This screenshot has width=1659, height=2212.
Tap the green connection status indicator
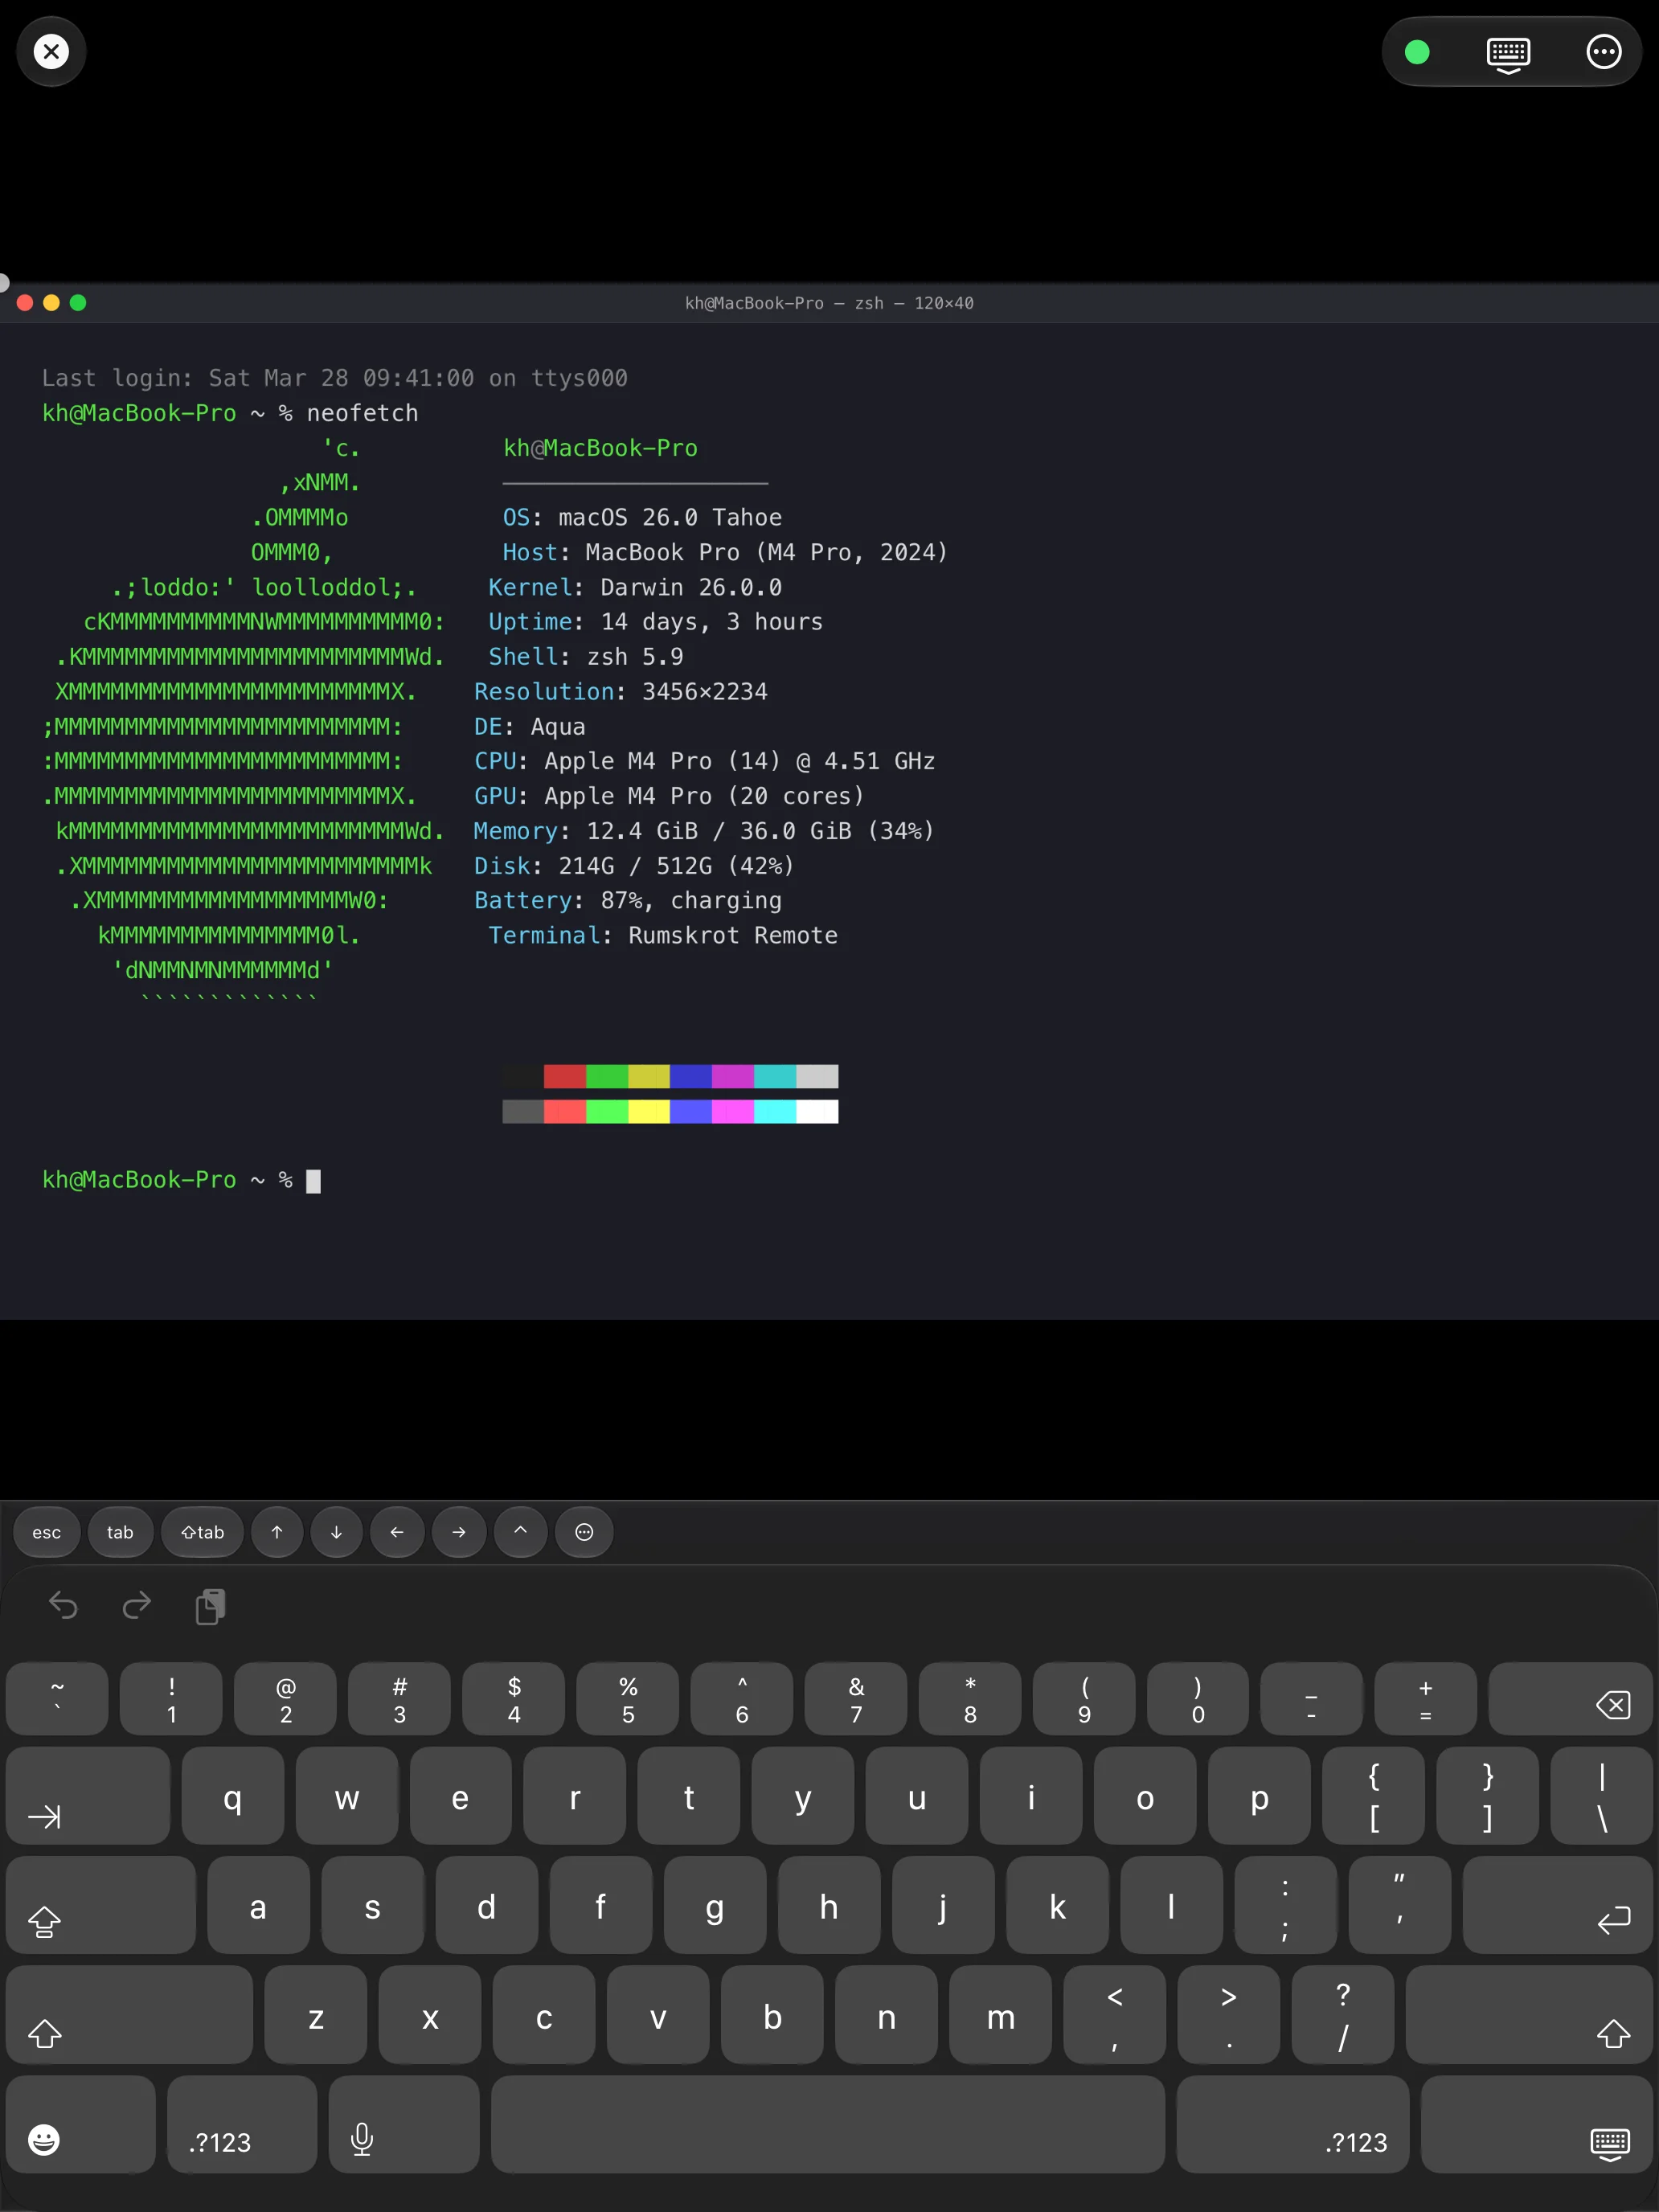pos(1416,52)
